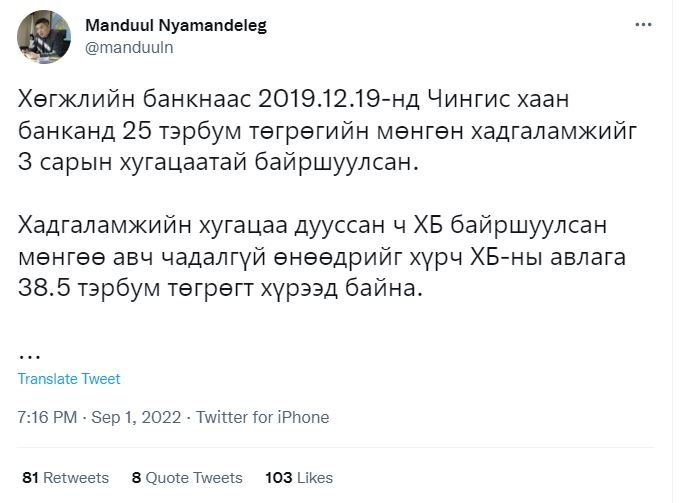View the 81 Retweets list
This screenshot has height=503, width=697.
coord(65,478)
